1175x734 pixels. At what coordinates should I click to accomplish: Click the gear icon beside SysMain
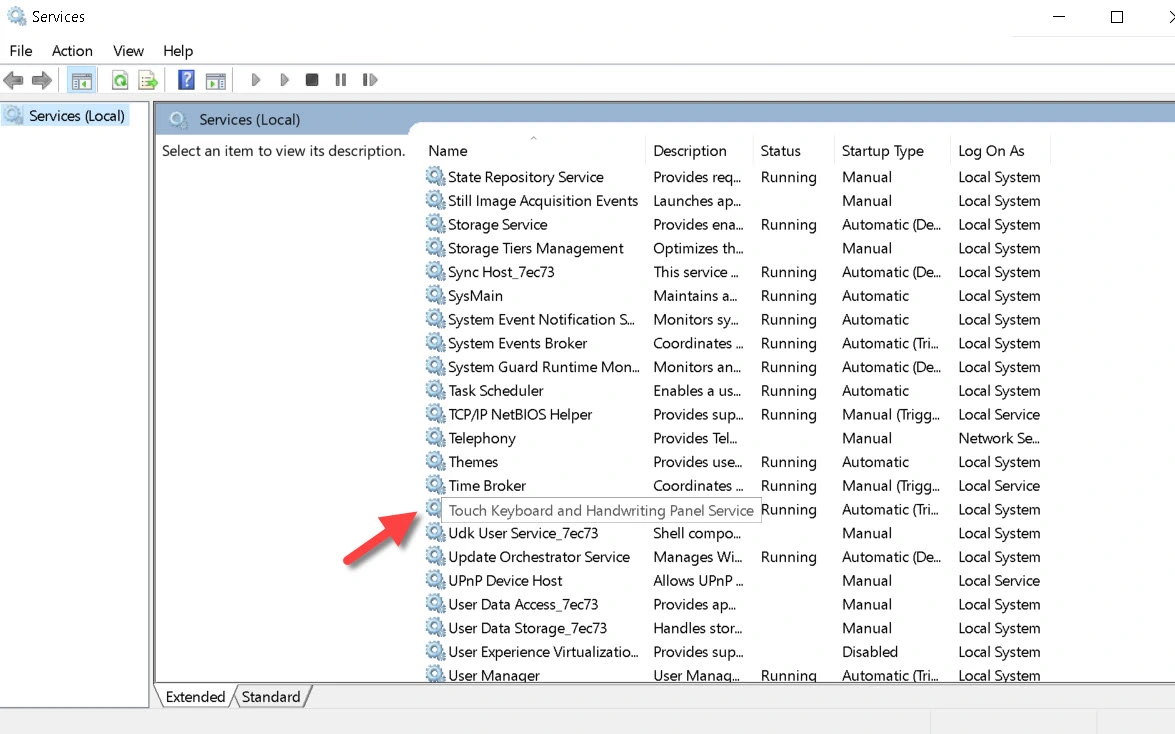coord(435,295)
